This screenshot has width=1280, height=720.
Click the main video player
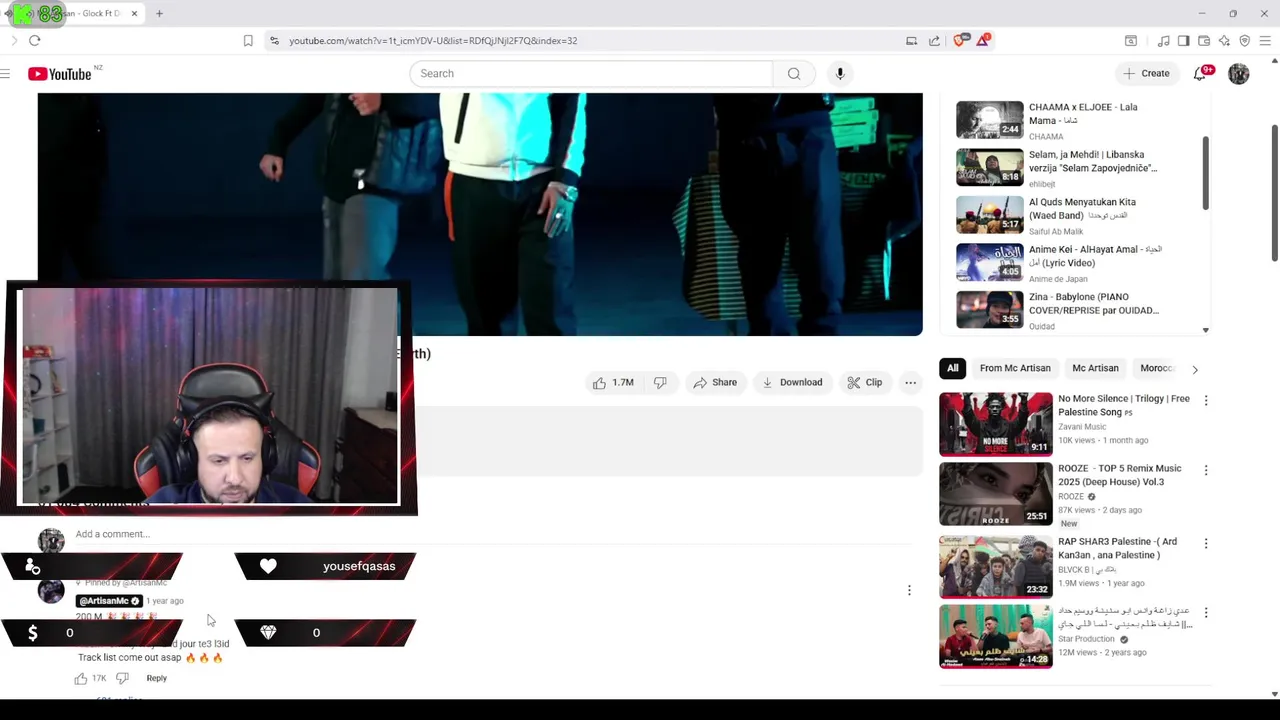[480, 215]
